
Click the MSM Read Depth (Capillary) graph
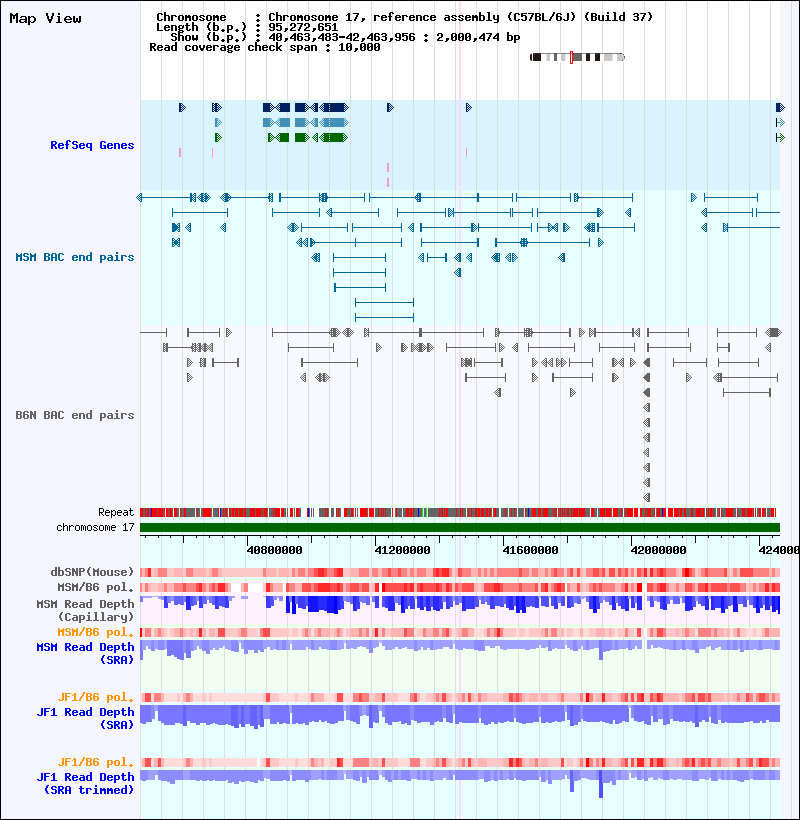click(x=460, y=605)
